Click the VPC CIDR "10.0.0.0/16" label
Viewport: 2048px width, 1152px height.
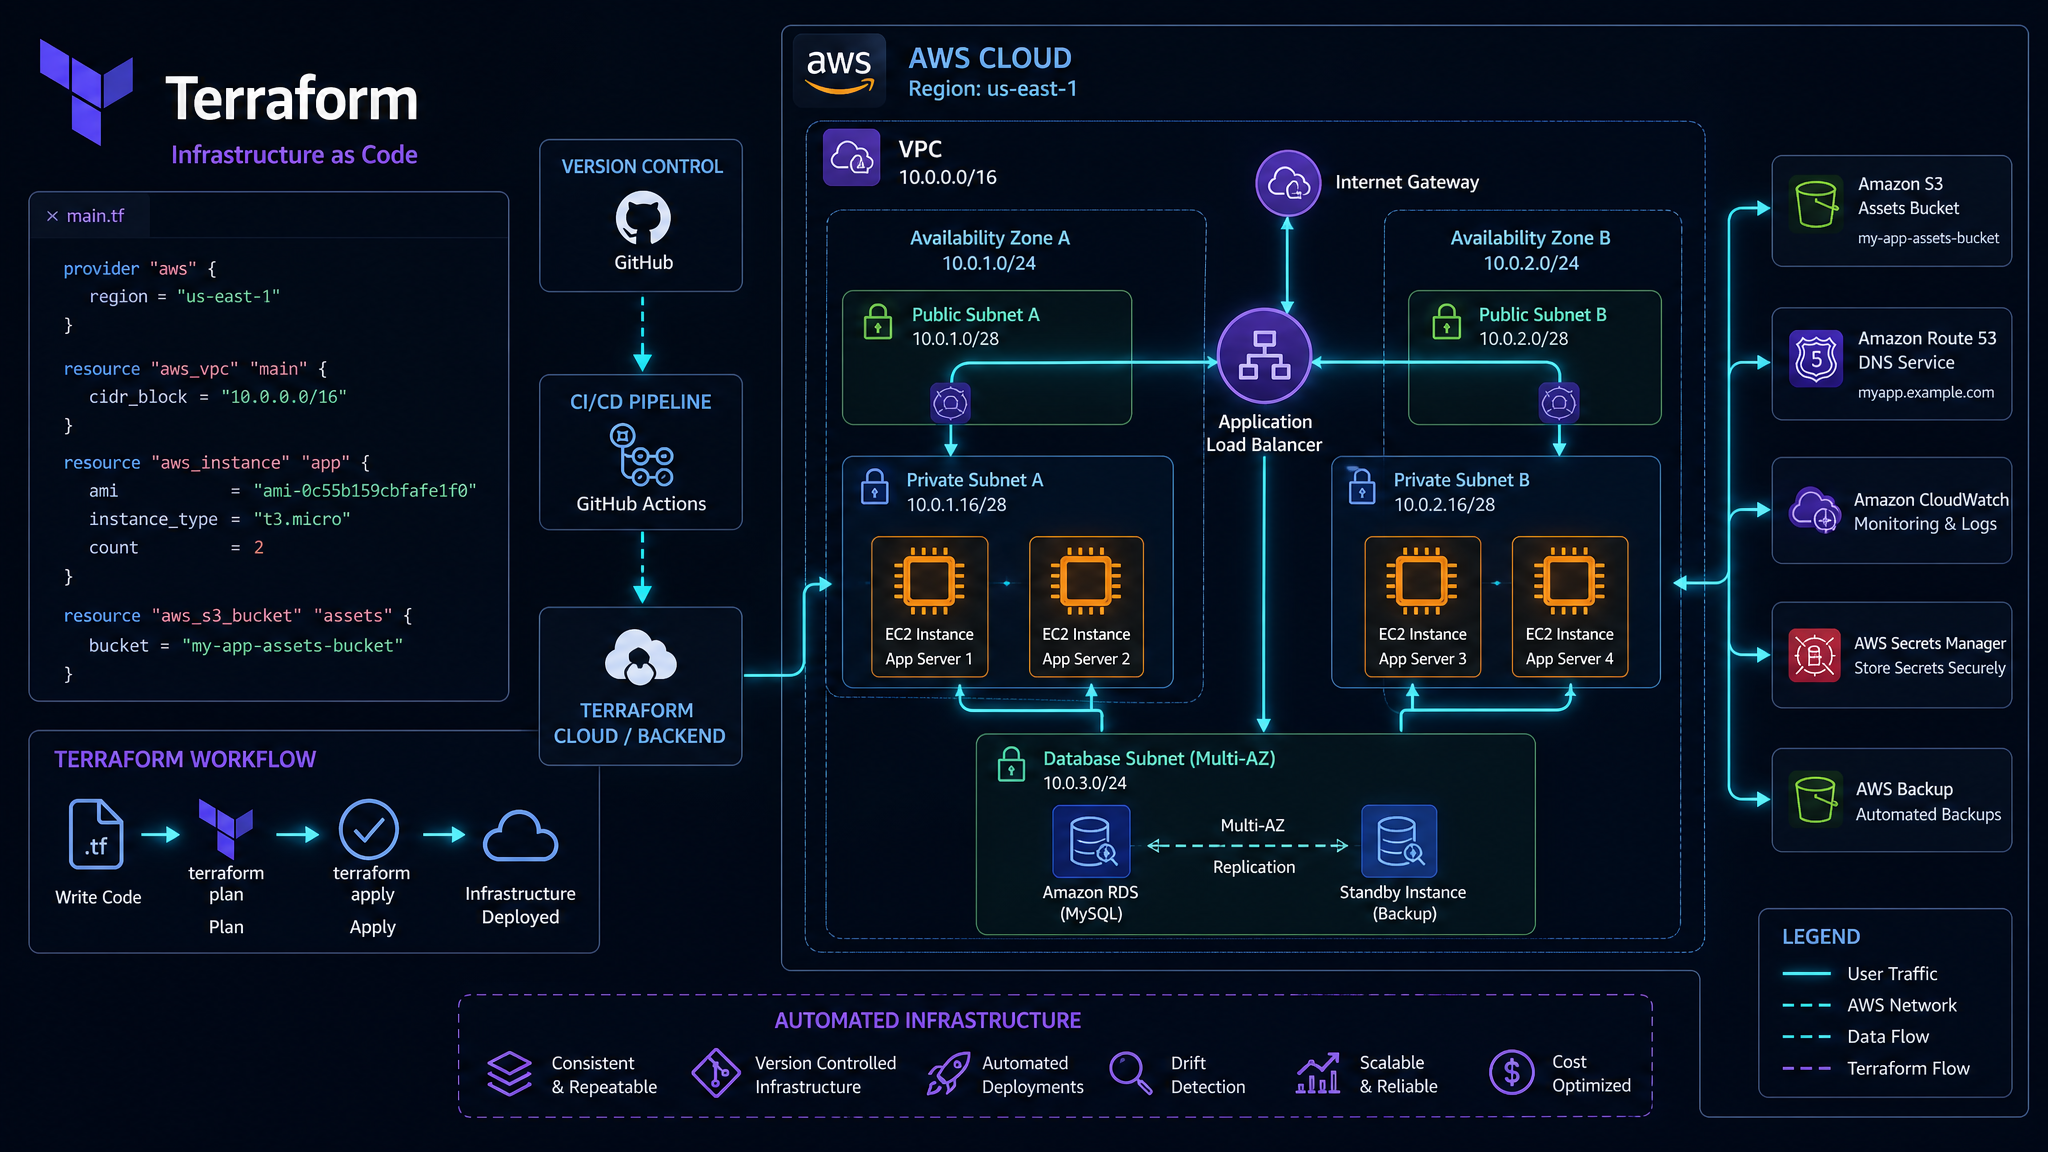coord(948,178)
